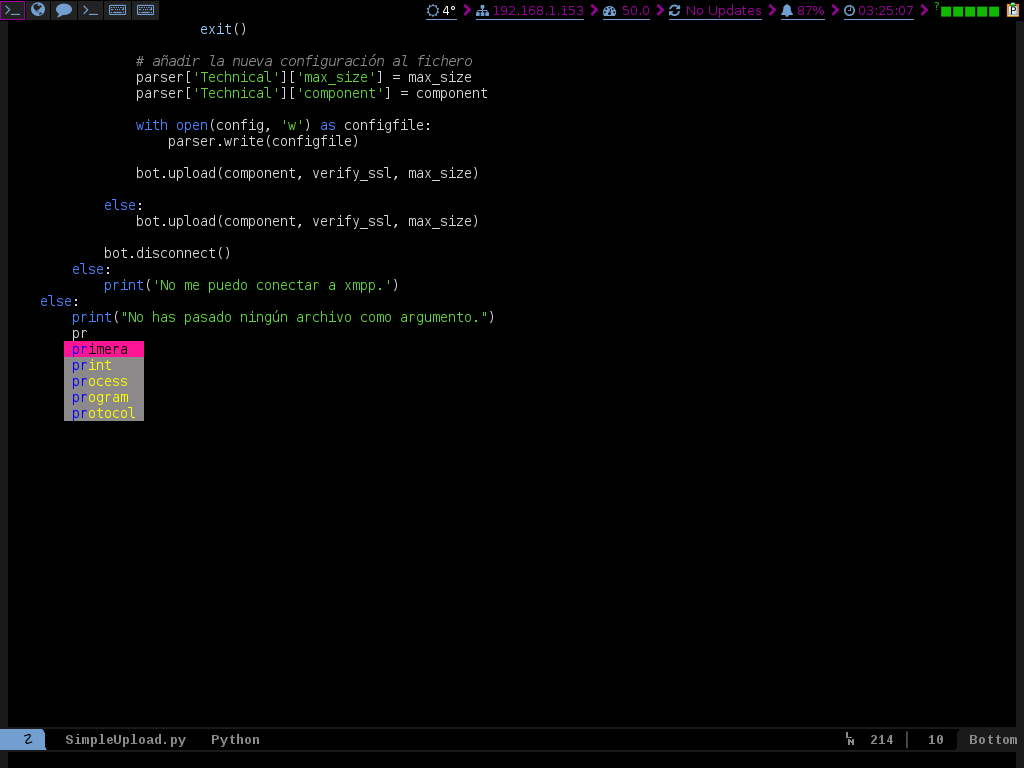Click the green battery bars indicator
This screenshot has width=1024, height=768.
click(970, 11)
